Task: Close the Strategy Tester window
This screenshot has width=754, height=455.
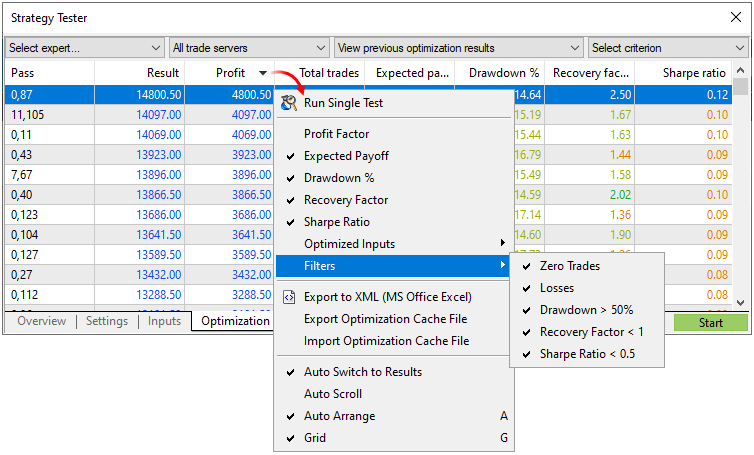Action: pos(736,17)
